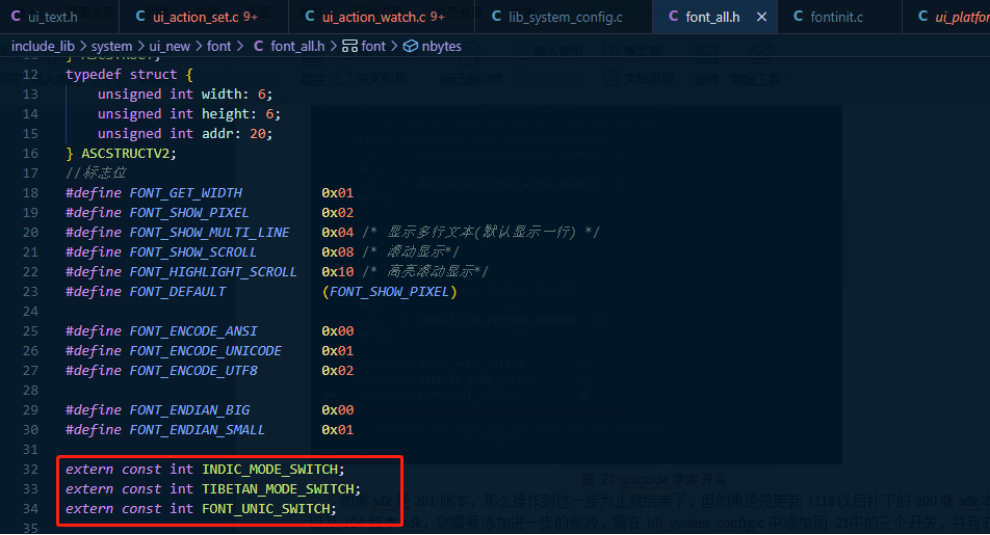The image size is (990, 535).
Task: Click the 0x10 value on line 22
Action: click(338, 272)
